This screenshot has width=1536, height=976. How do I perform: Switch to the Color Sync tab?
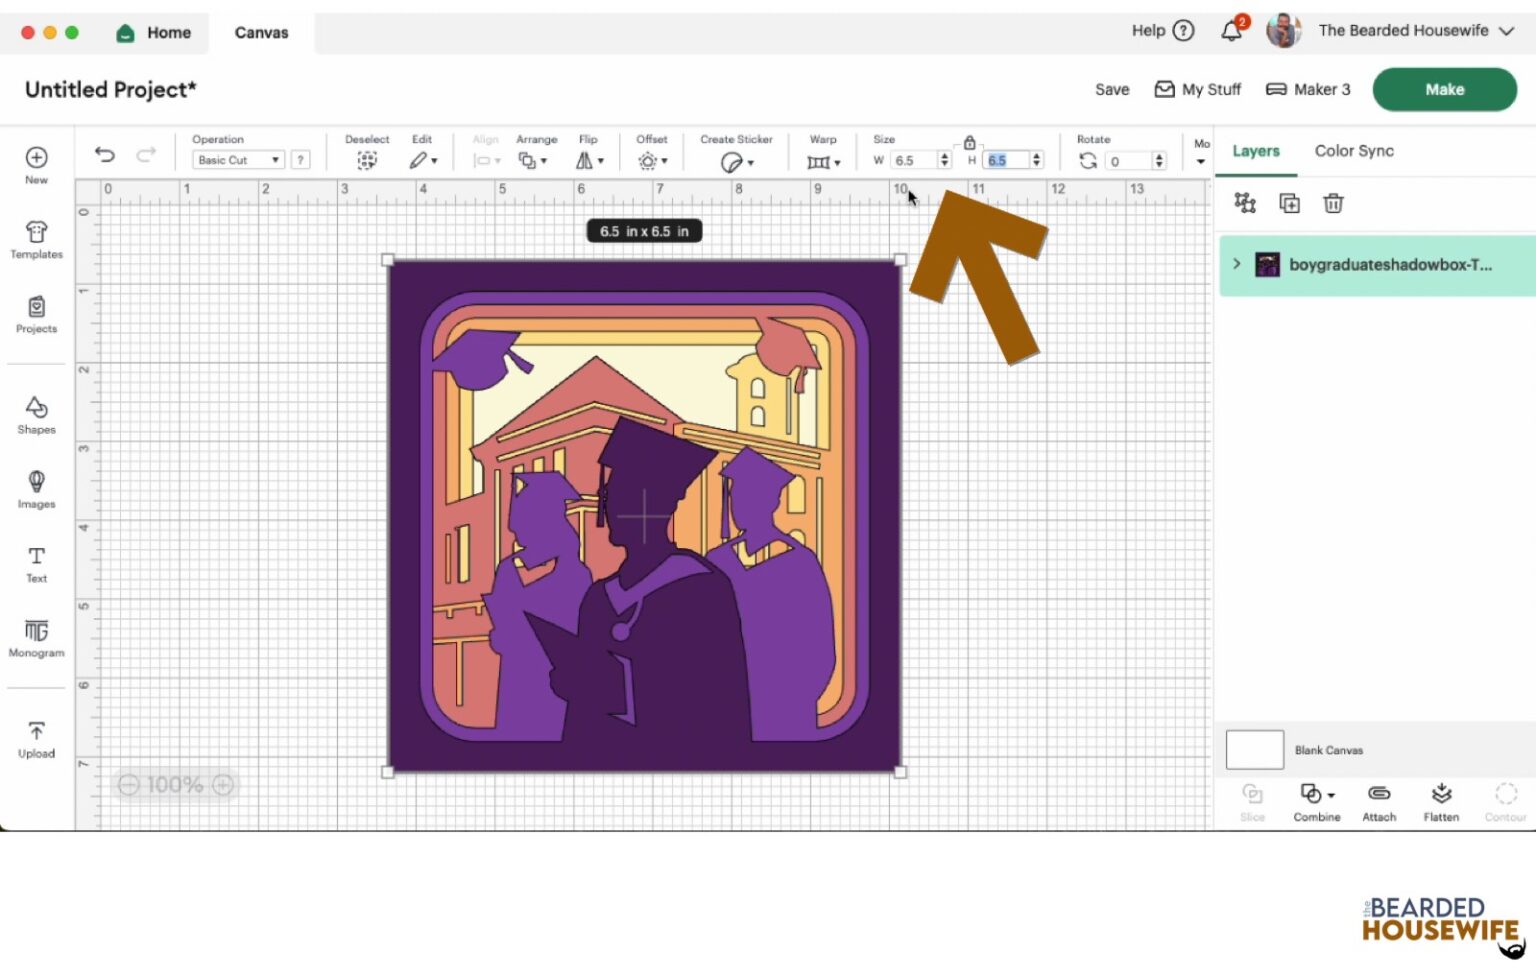click(1354, 151)
